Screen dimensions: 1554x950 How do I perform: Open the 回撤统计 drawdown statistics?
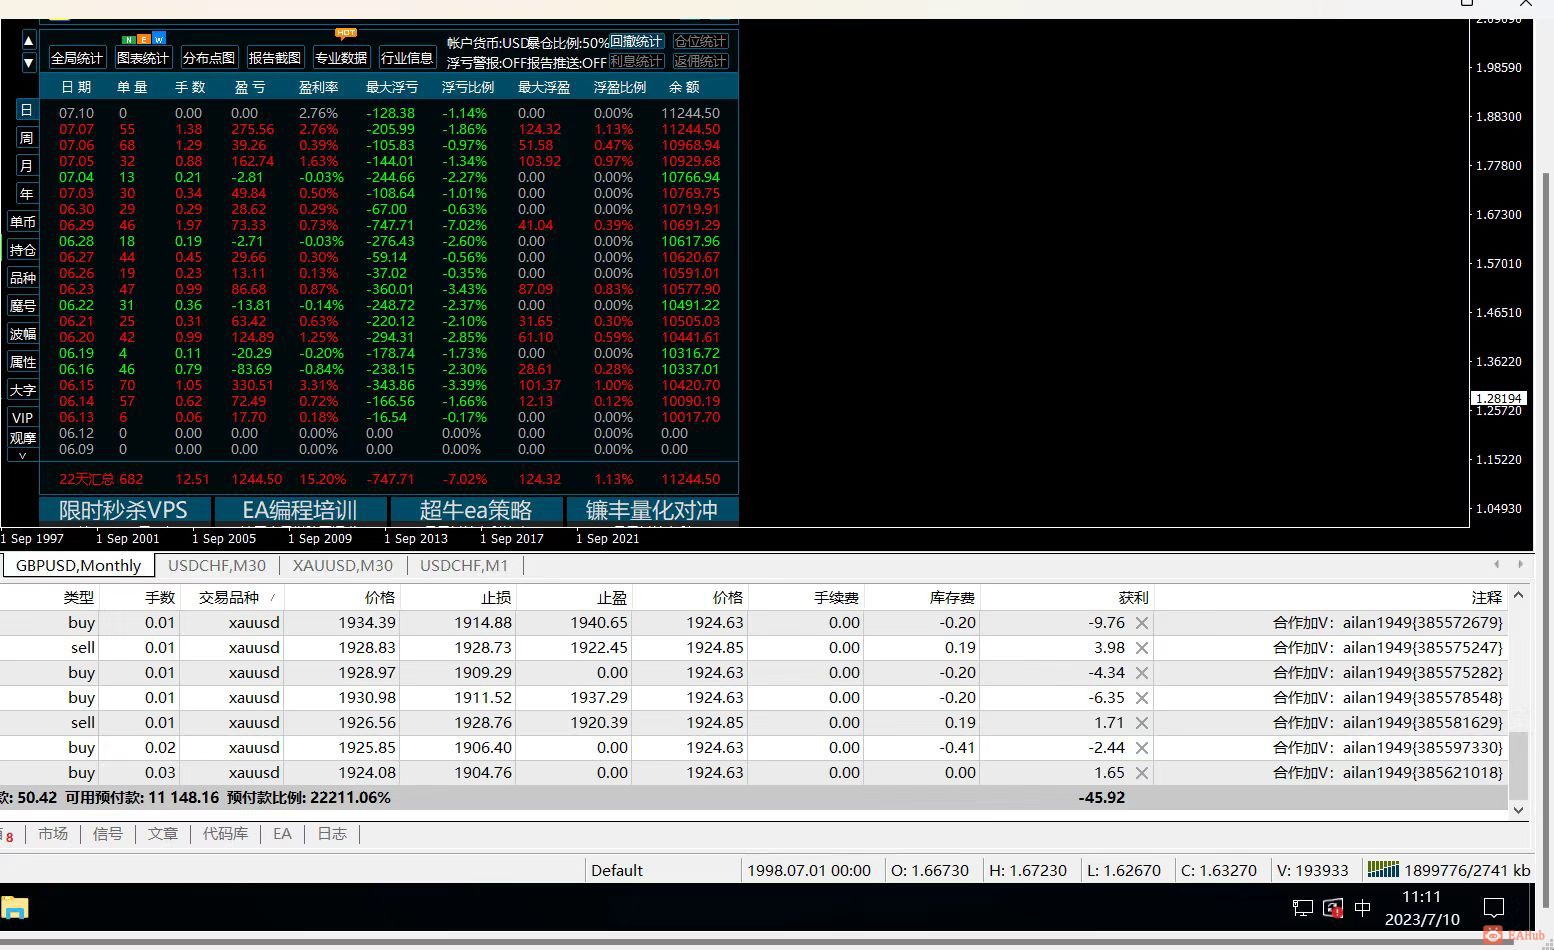click(637, 42)
